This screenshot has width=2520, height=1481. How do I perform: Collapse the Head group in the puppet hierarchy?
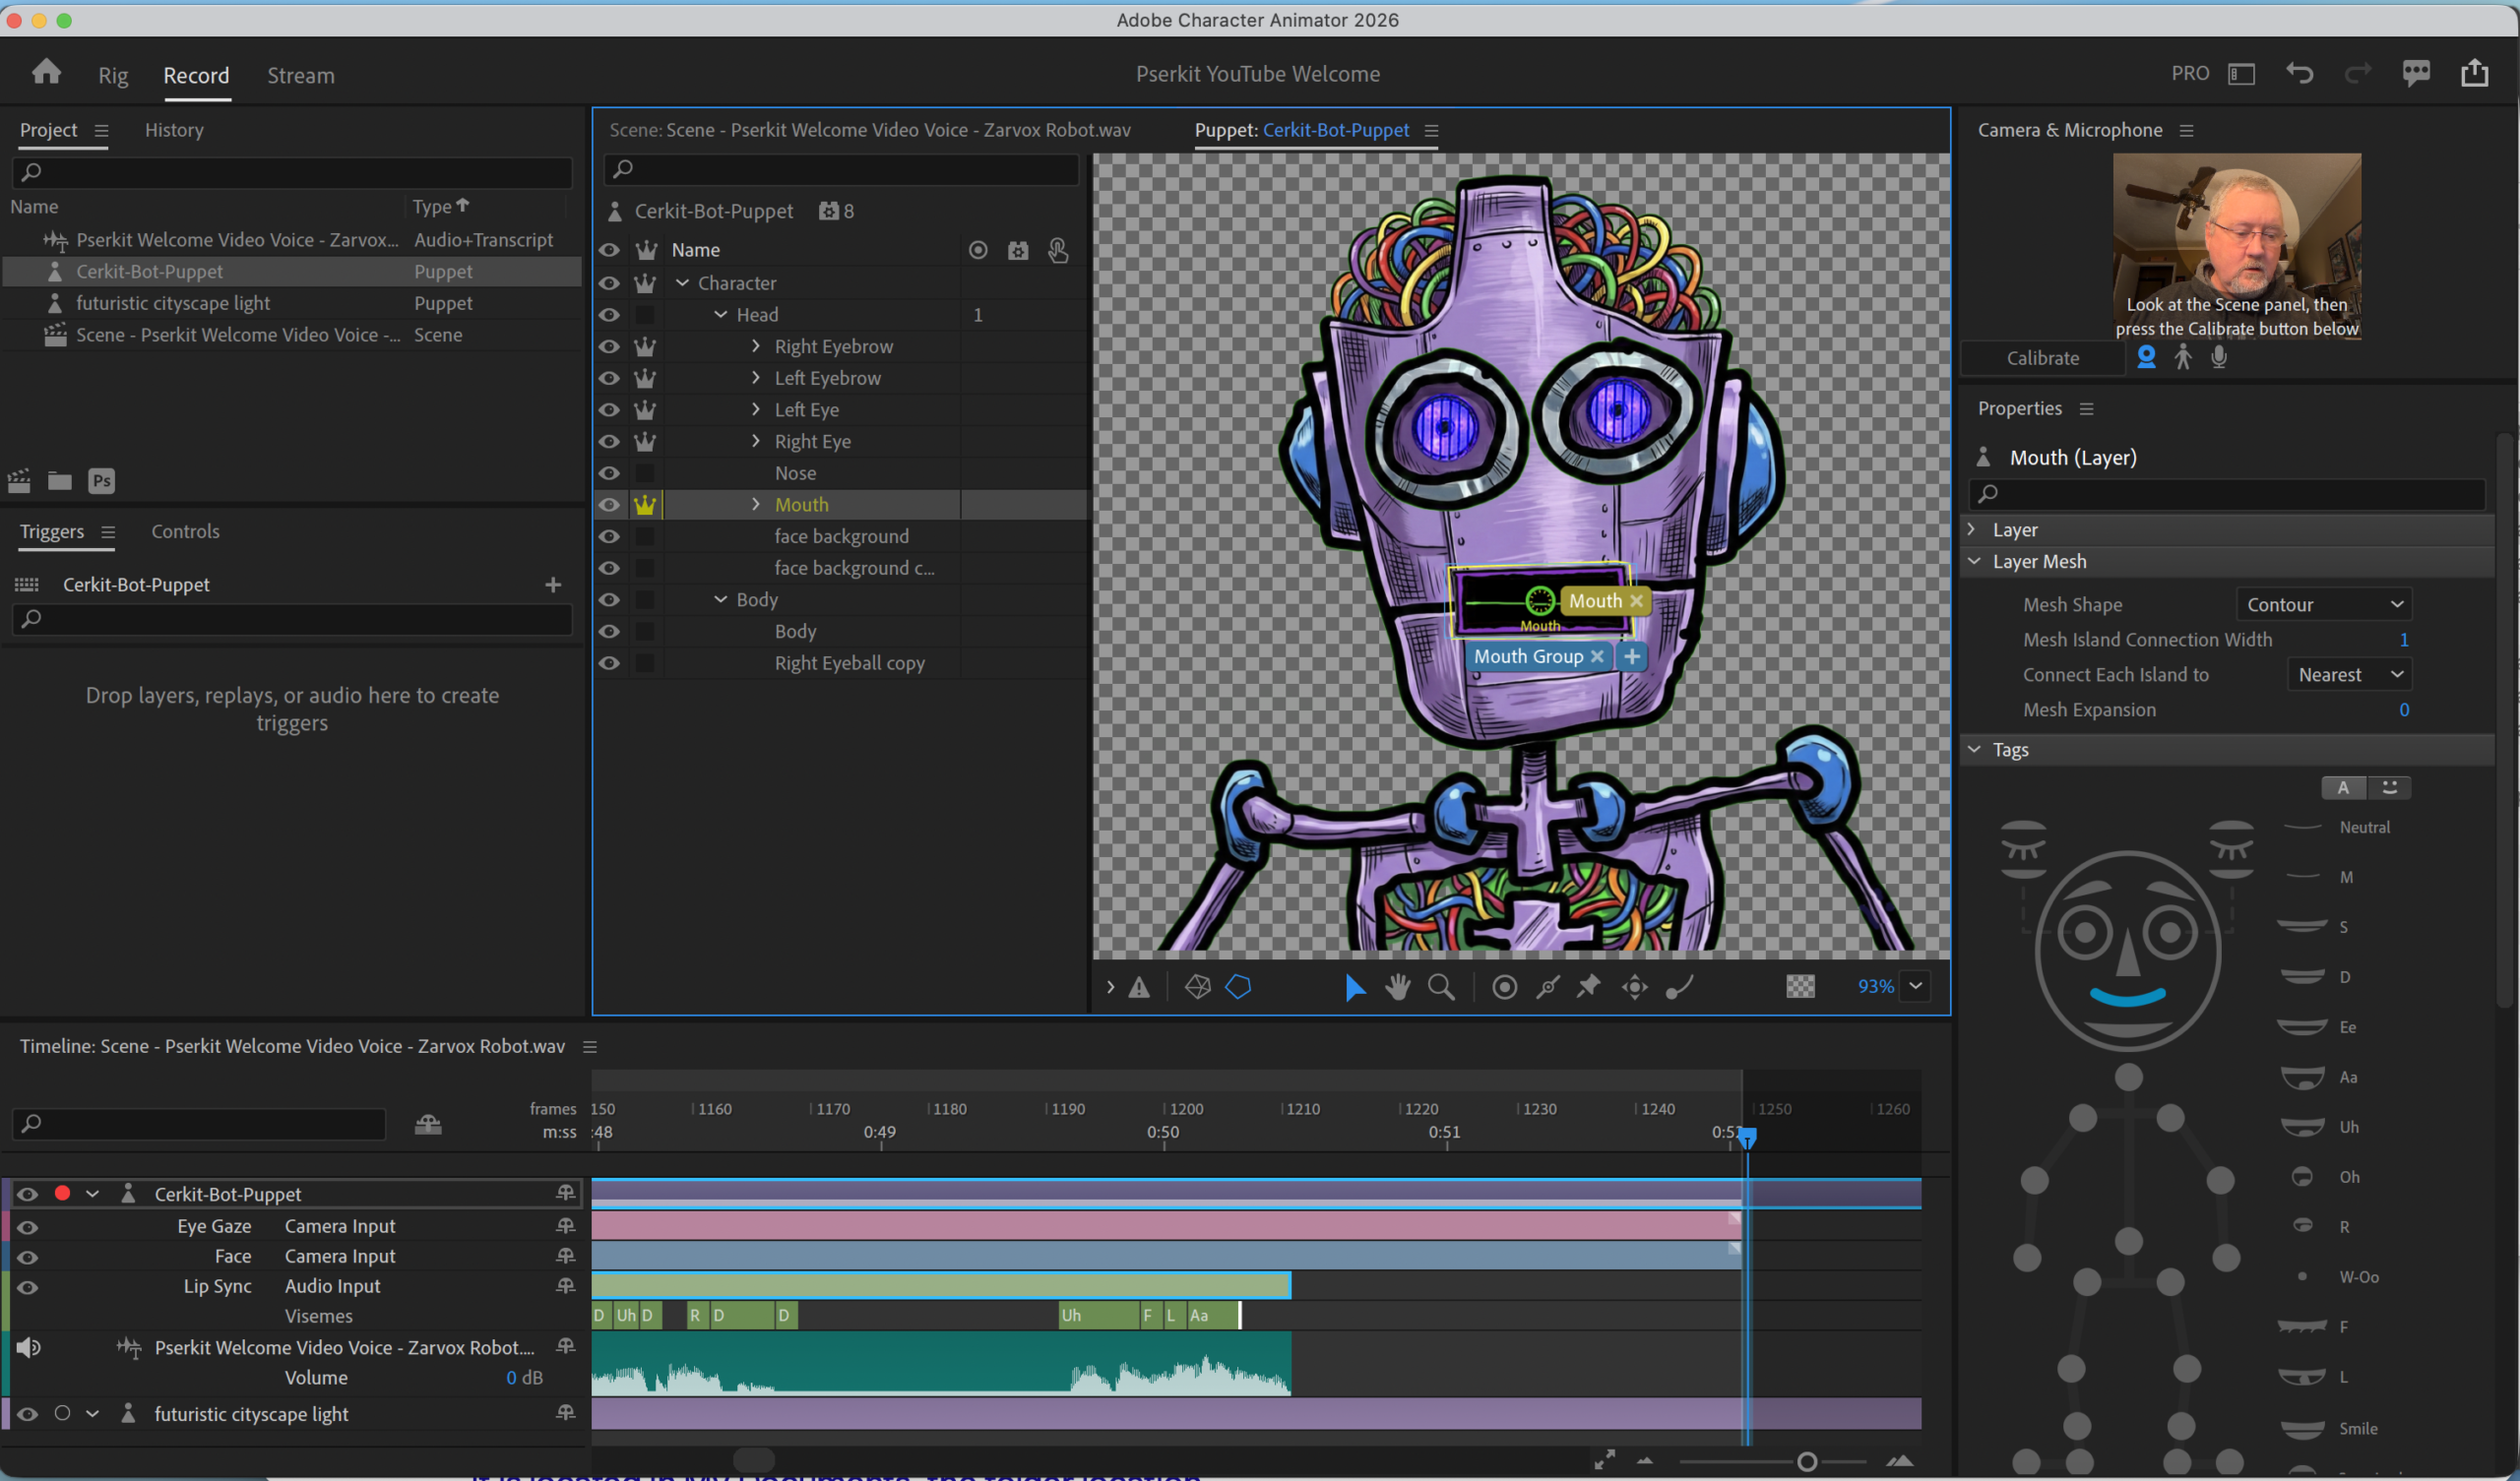point(720,314)
